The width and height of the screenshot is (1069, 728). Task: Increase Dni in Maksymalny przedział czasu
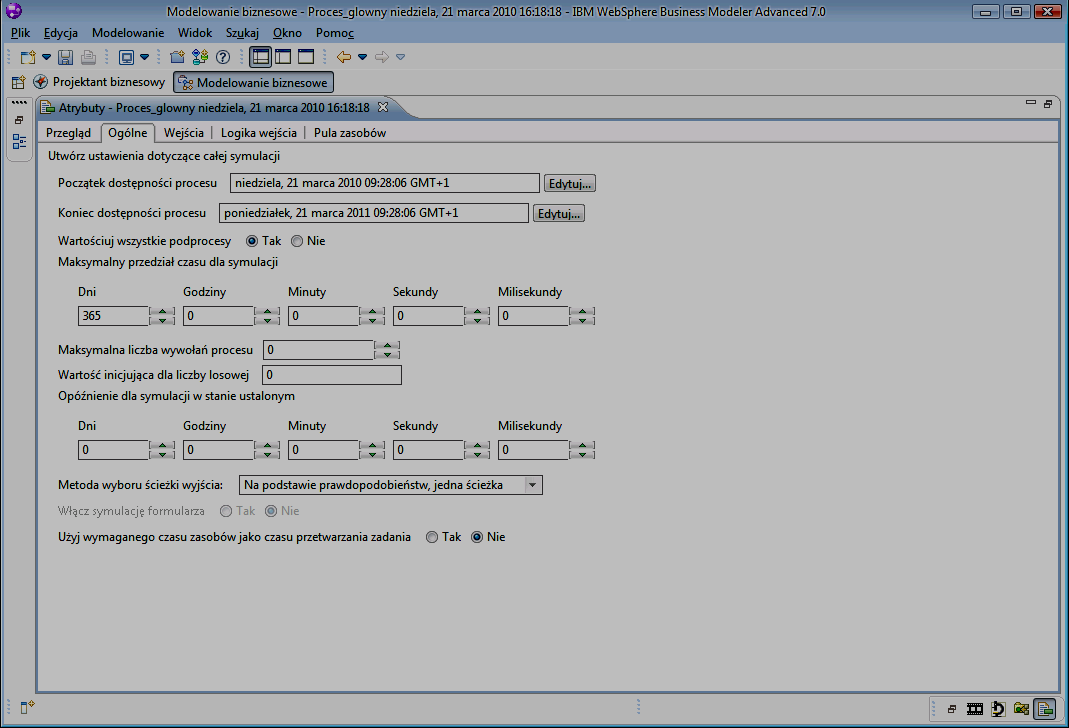(x=162, y=312)
